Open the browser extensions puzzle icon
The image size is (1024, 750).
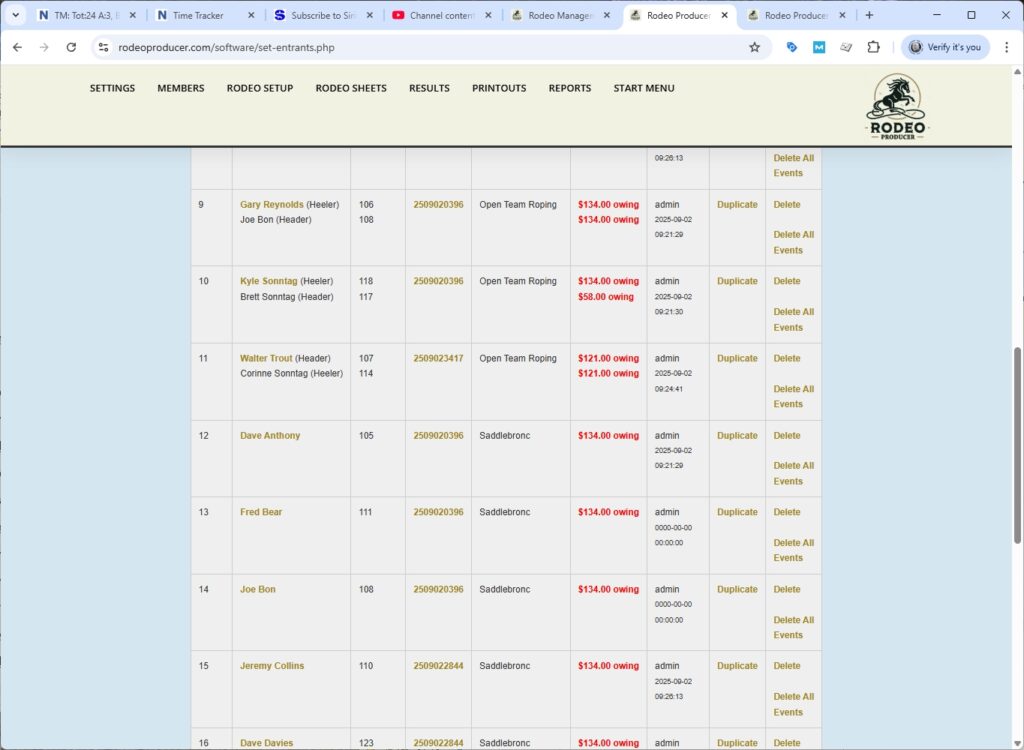[873, 47]
